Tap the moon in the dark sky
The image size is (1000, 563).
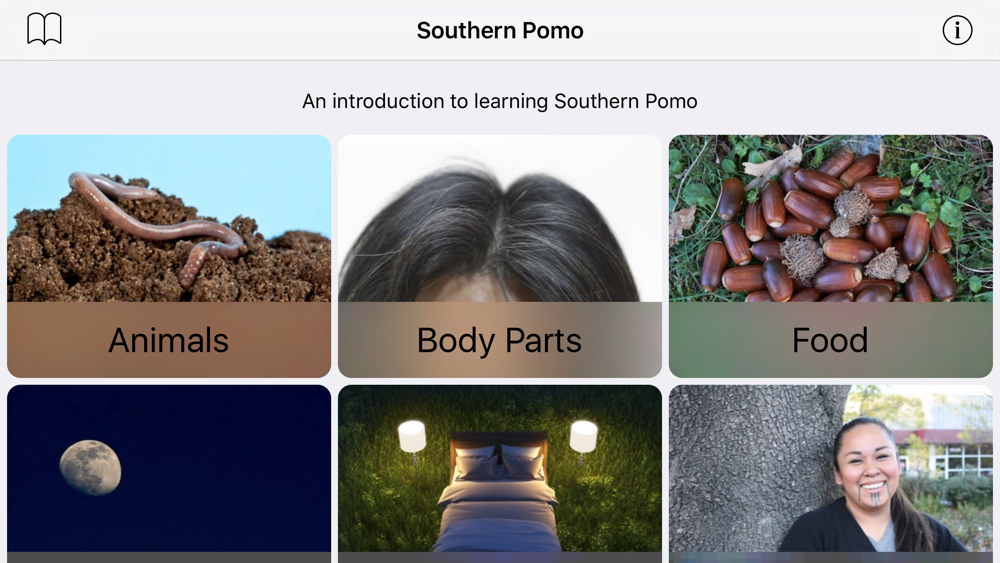pos(90,467)
